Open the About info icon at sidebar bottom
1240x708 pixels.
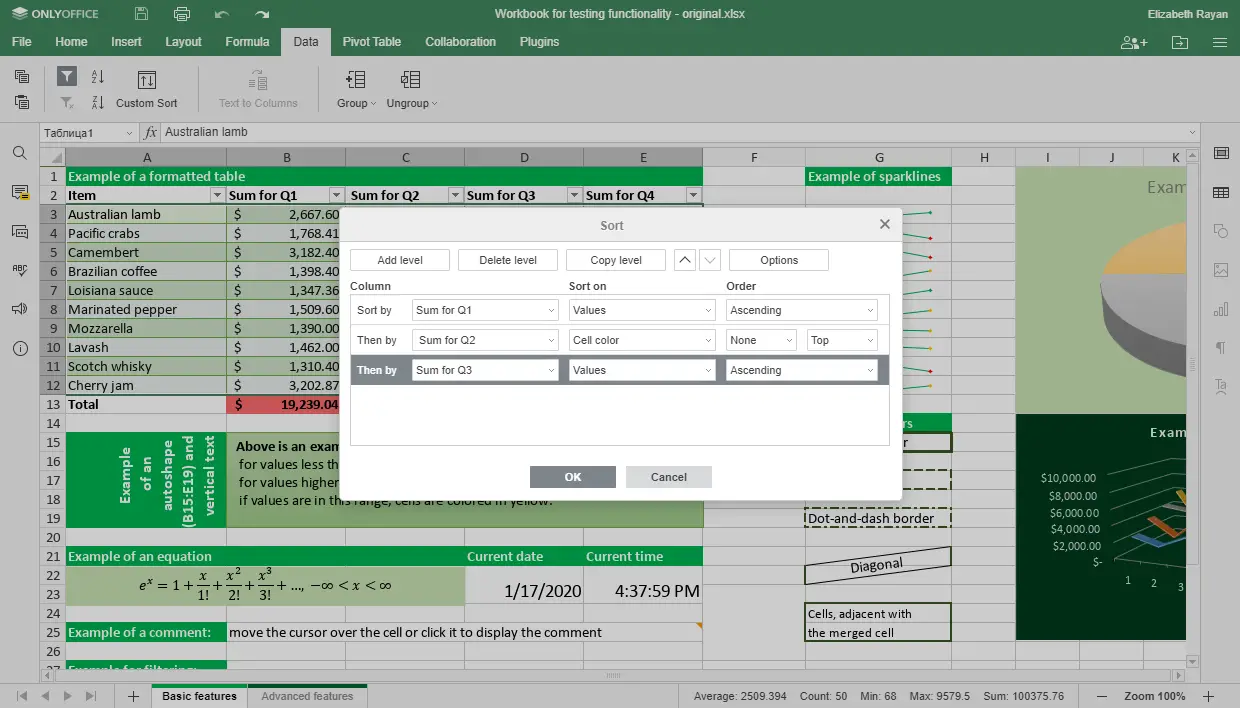(x=20, y=349)
